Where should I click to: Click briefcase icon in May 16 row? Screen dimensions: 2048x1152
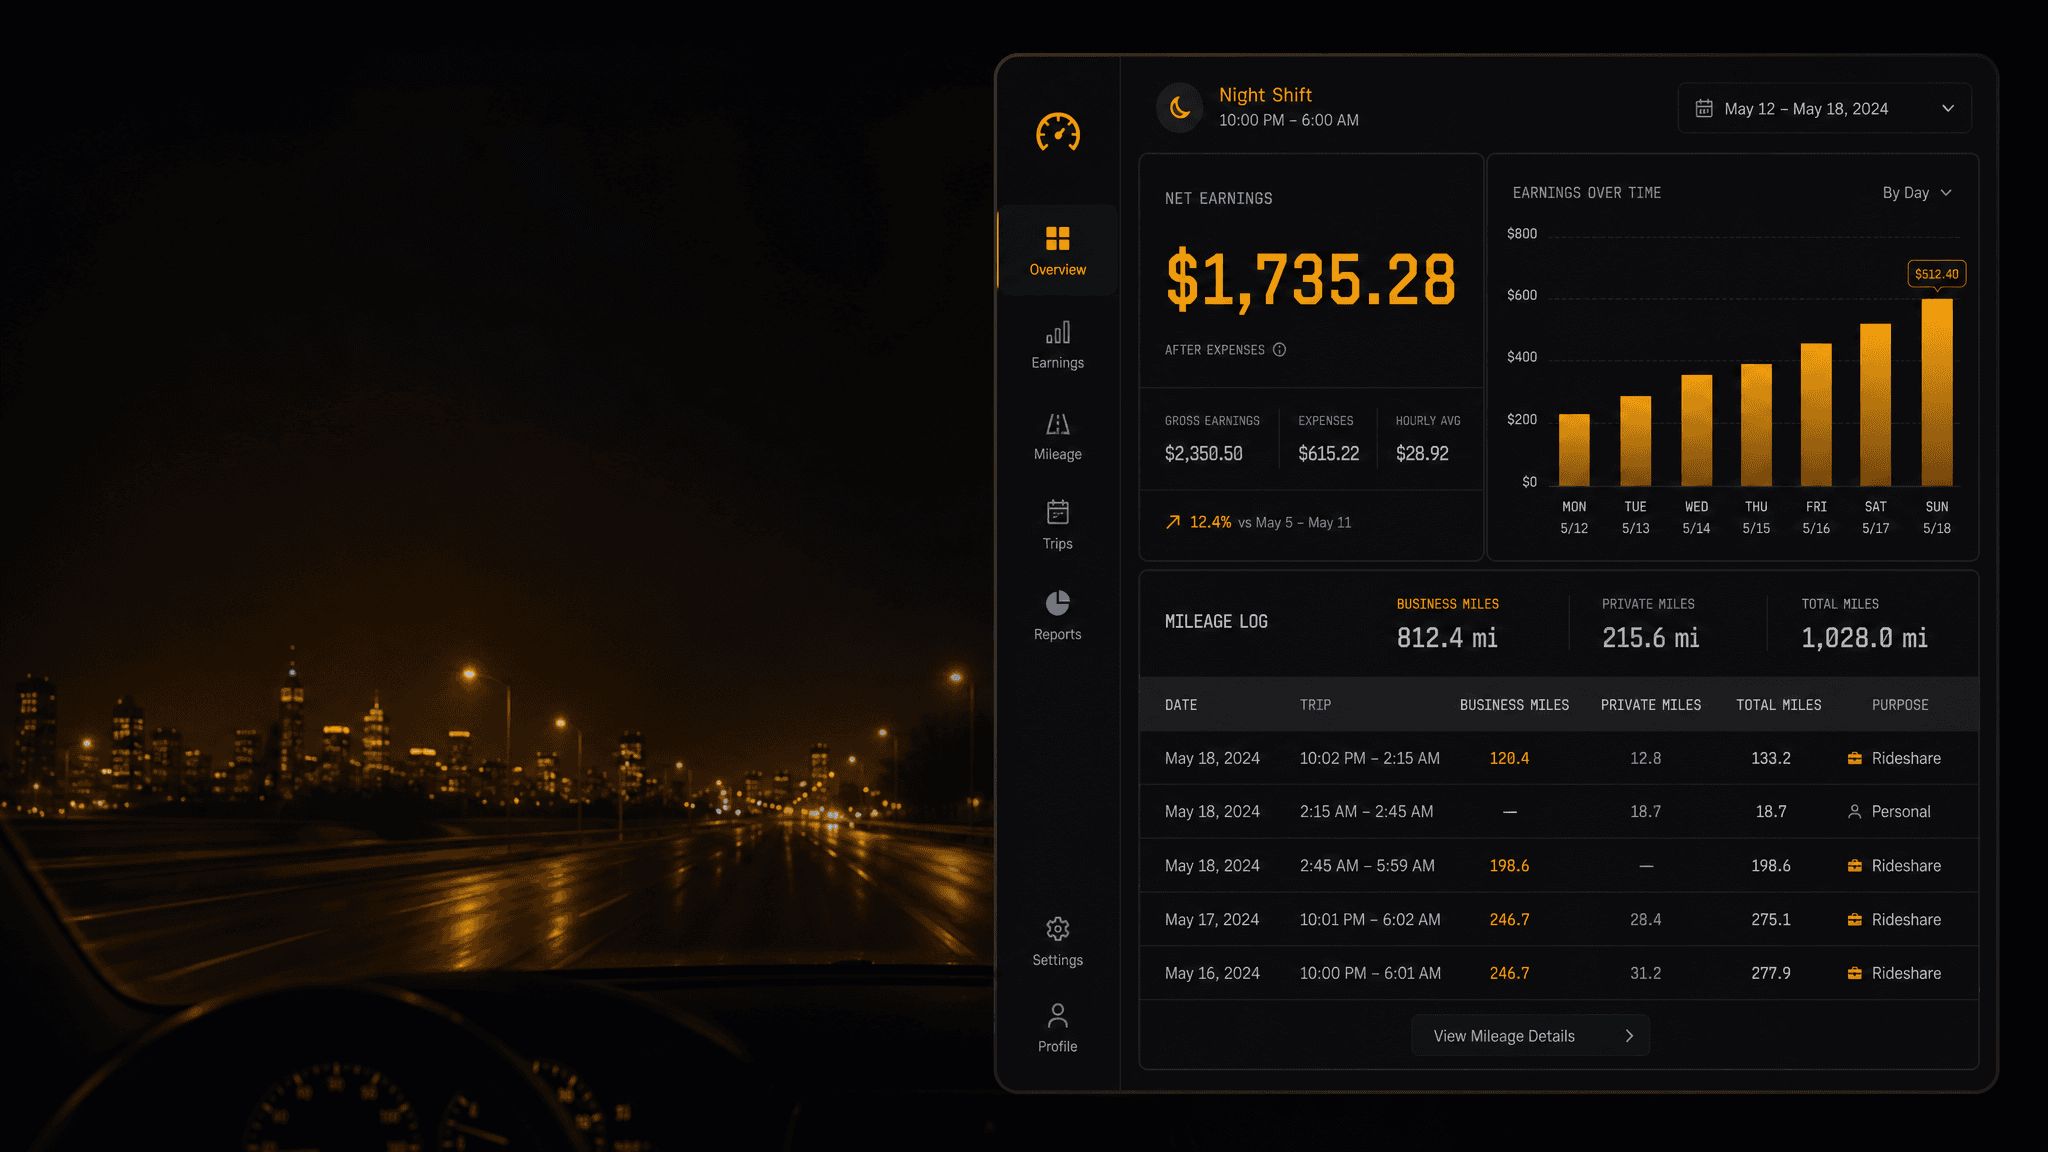pyautogui.click(x=1854, y=973)
